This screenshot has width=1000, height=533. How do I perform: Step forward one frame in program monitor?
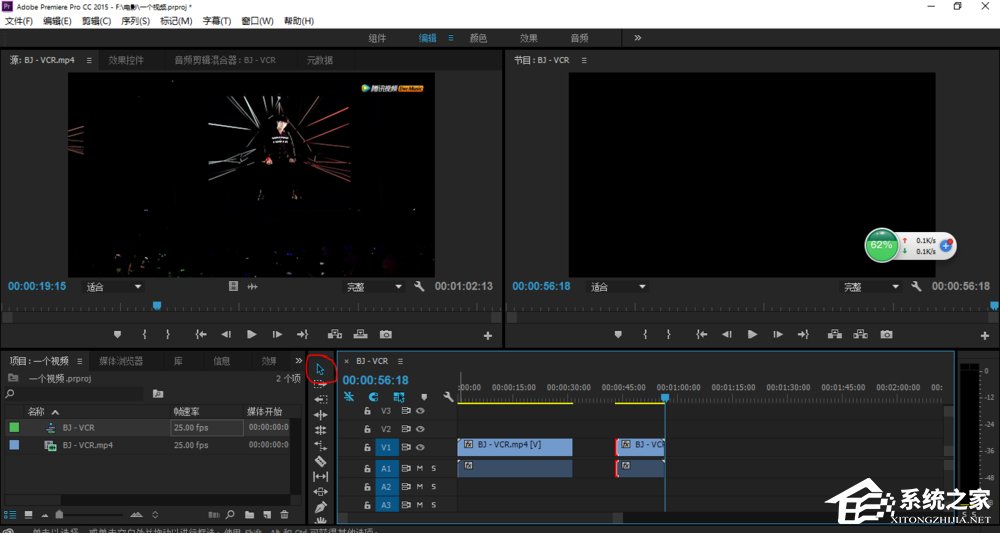coord(777,334)
